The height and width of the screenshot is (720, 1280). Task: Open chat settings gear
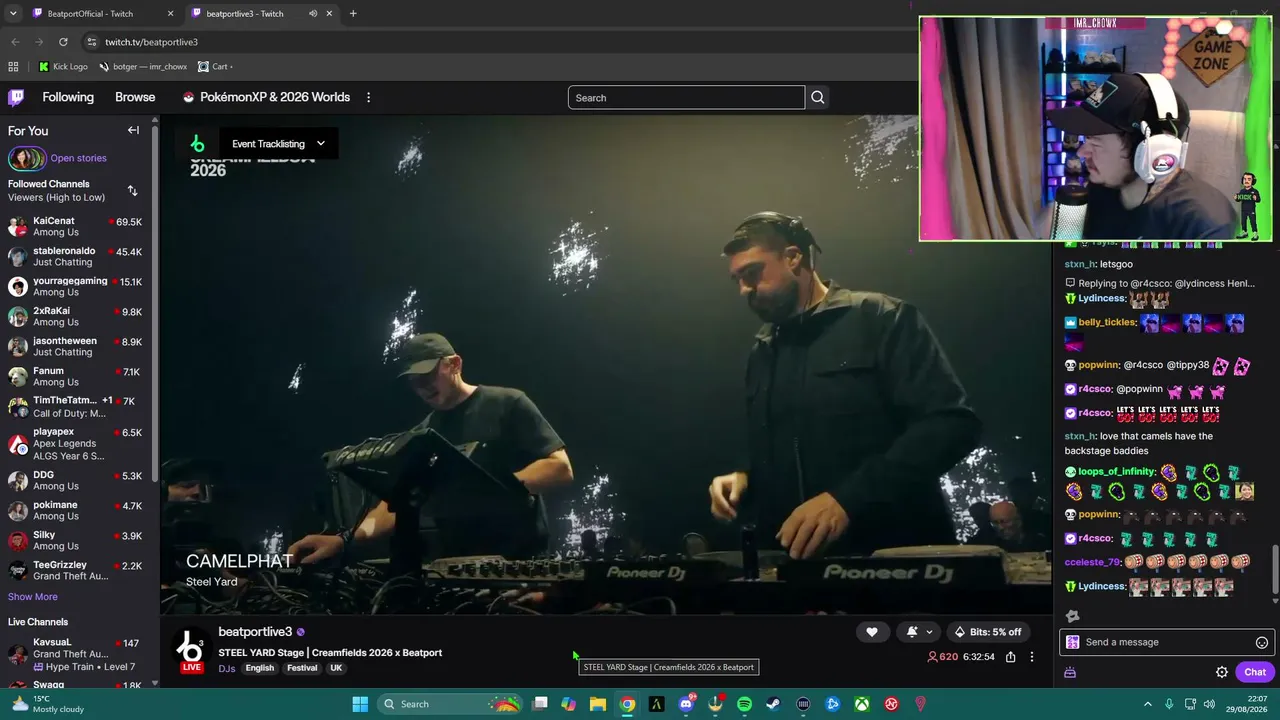click(1221, 672)
